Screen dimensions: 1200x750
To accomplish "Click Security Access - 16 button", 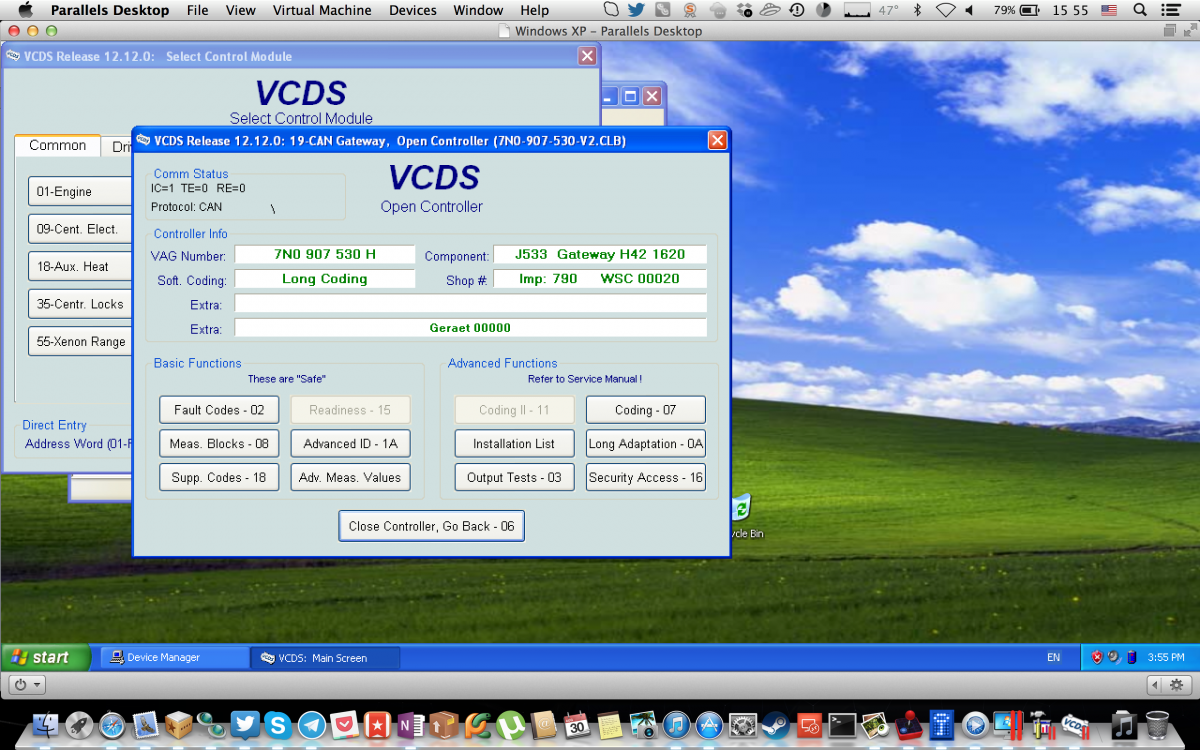I will click(x=646, y=478).
